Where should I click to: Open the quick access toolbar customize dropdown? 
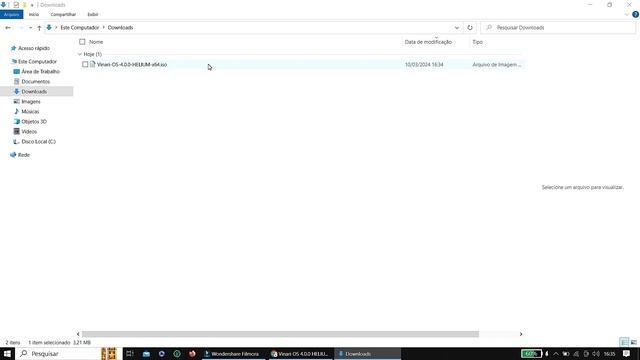click(x=32, y=5)
